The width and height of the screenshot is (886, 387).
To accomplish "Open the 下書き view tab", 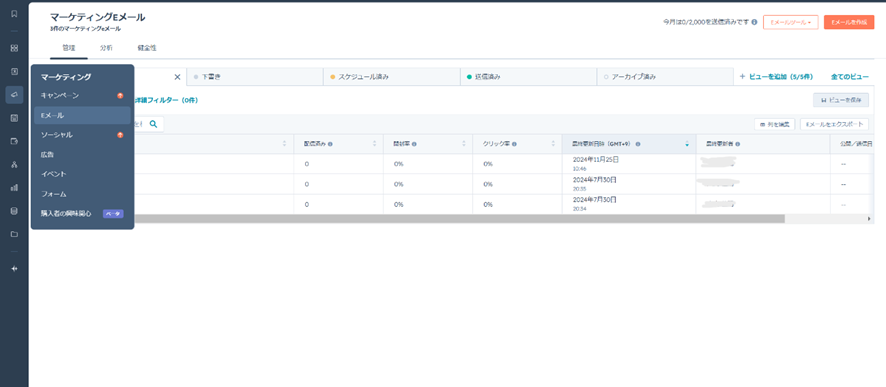I will tap(255, 77).
